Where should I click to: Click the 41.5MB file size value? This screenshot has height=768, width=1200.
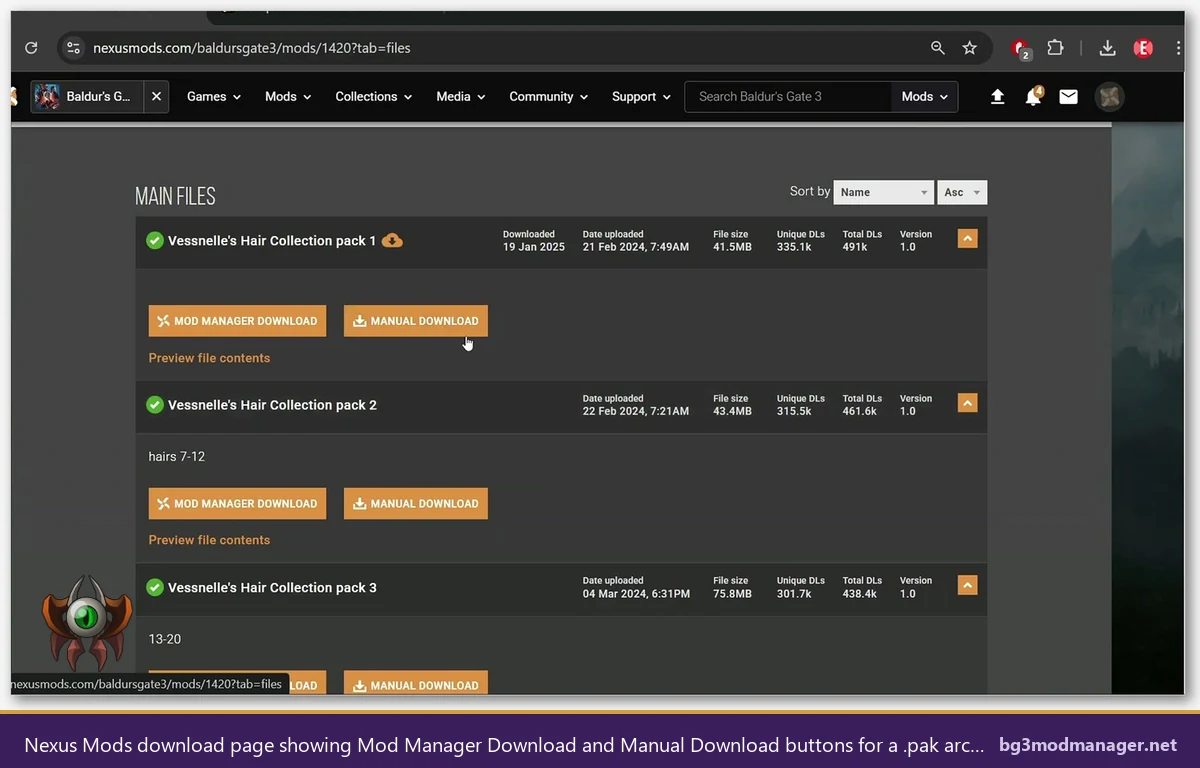click(x=732, y=247)
